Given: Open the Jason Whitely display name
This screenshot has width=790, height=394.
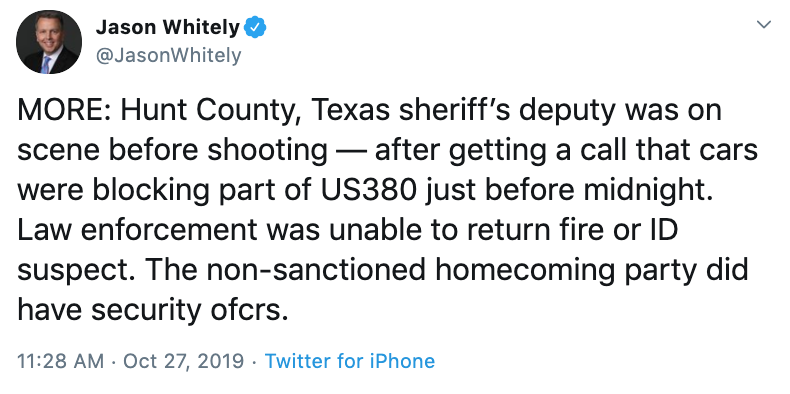Looking at the screenshot, I should 168,27.
